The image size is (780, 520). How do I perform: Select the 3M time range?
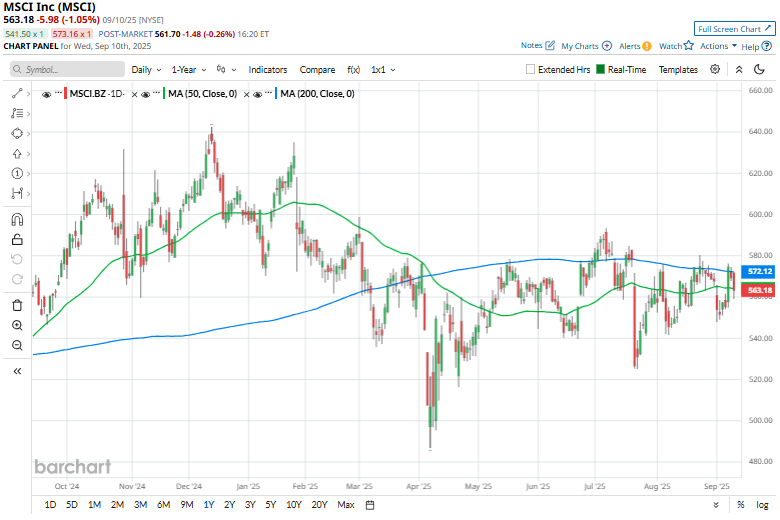coord(140,505)
